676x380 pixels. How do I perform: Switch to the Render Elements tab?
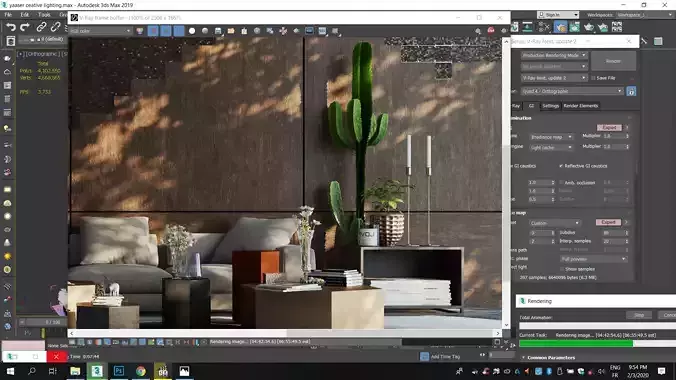pyautogui.click(x=581, y=106)
